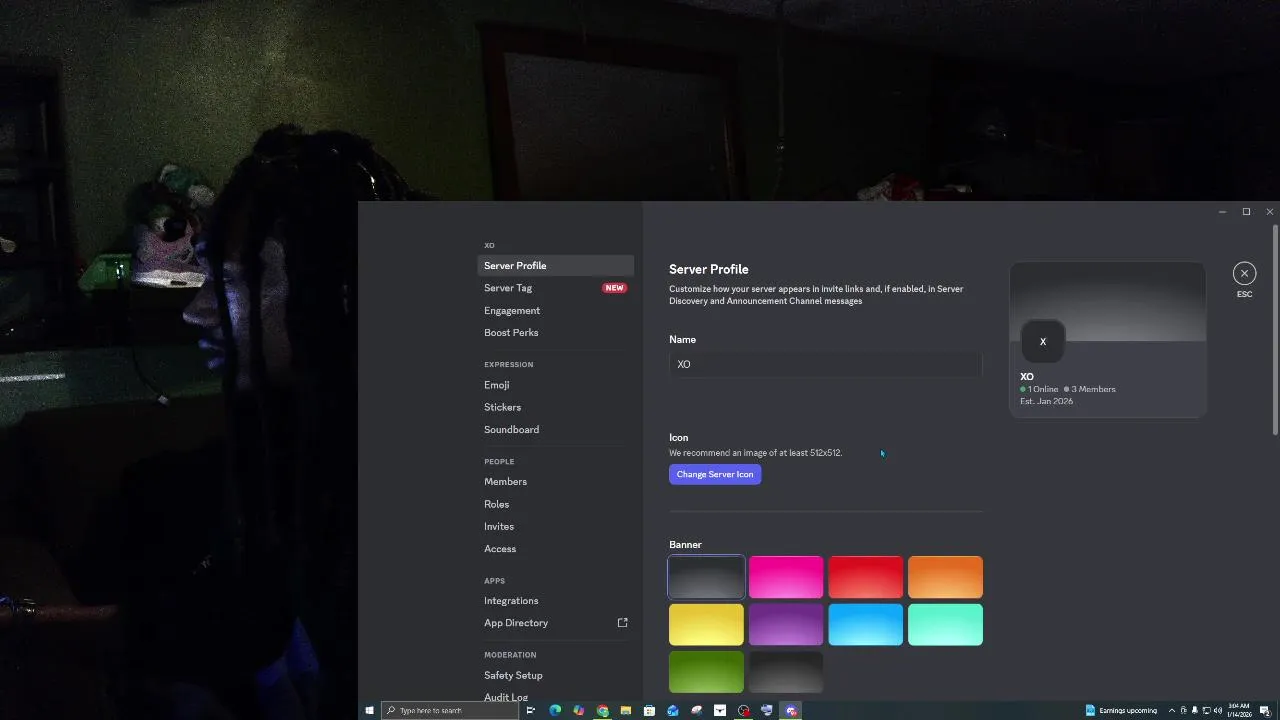Select the green banner color
1280x720 pixels.
click(x=706, y=672)
